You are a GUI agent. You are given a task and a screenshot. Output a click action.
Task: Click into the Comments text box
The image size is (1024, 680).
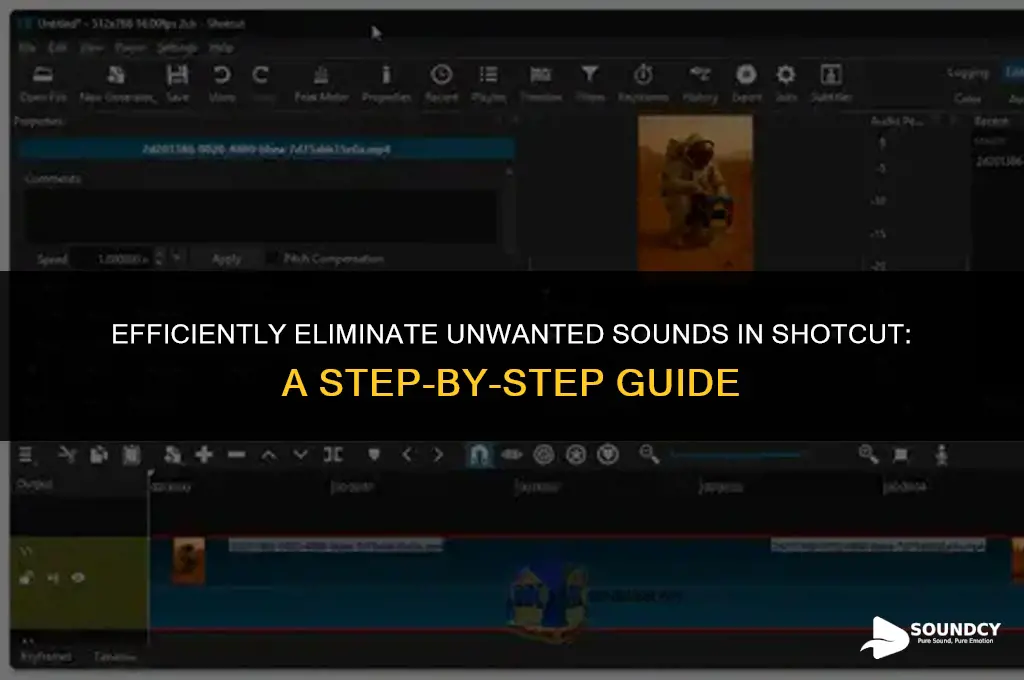coord(261,216)
